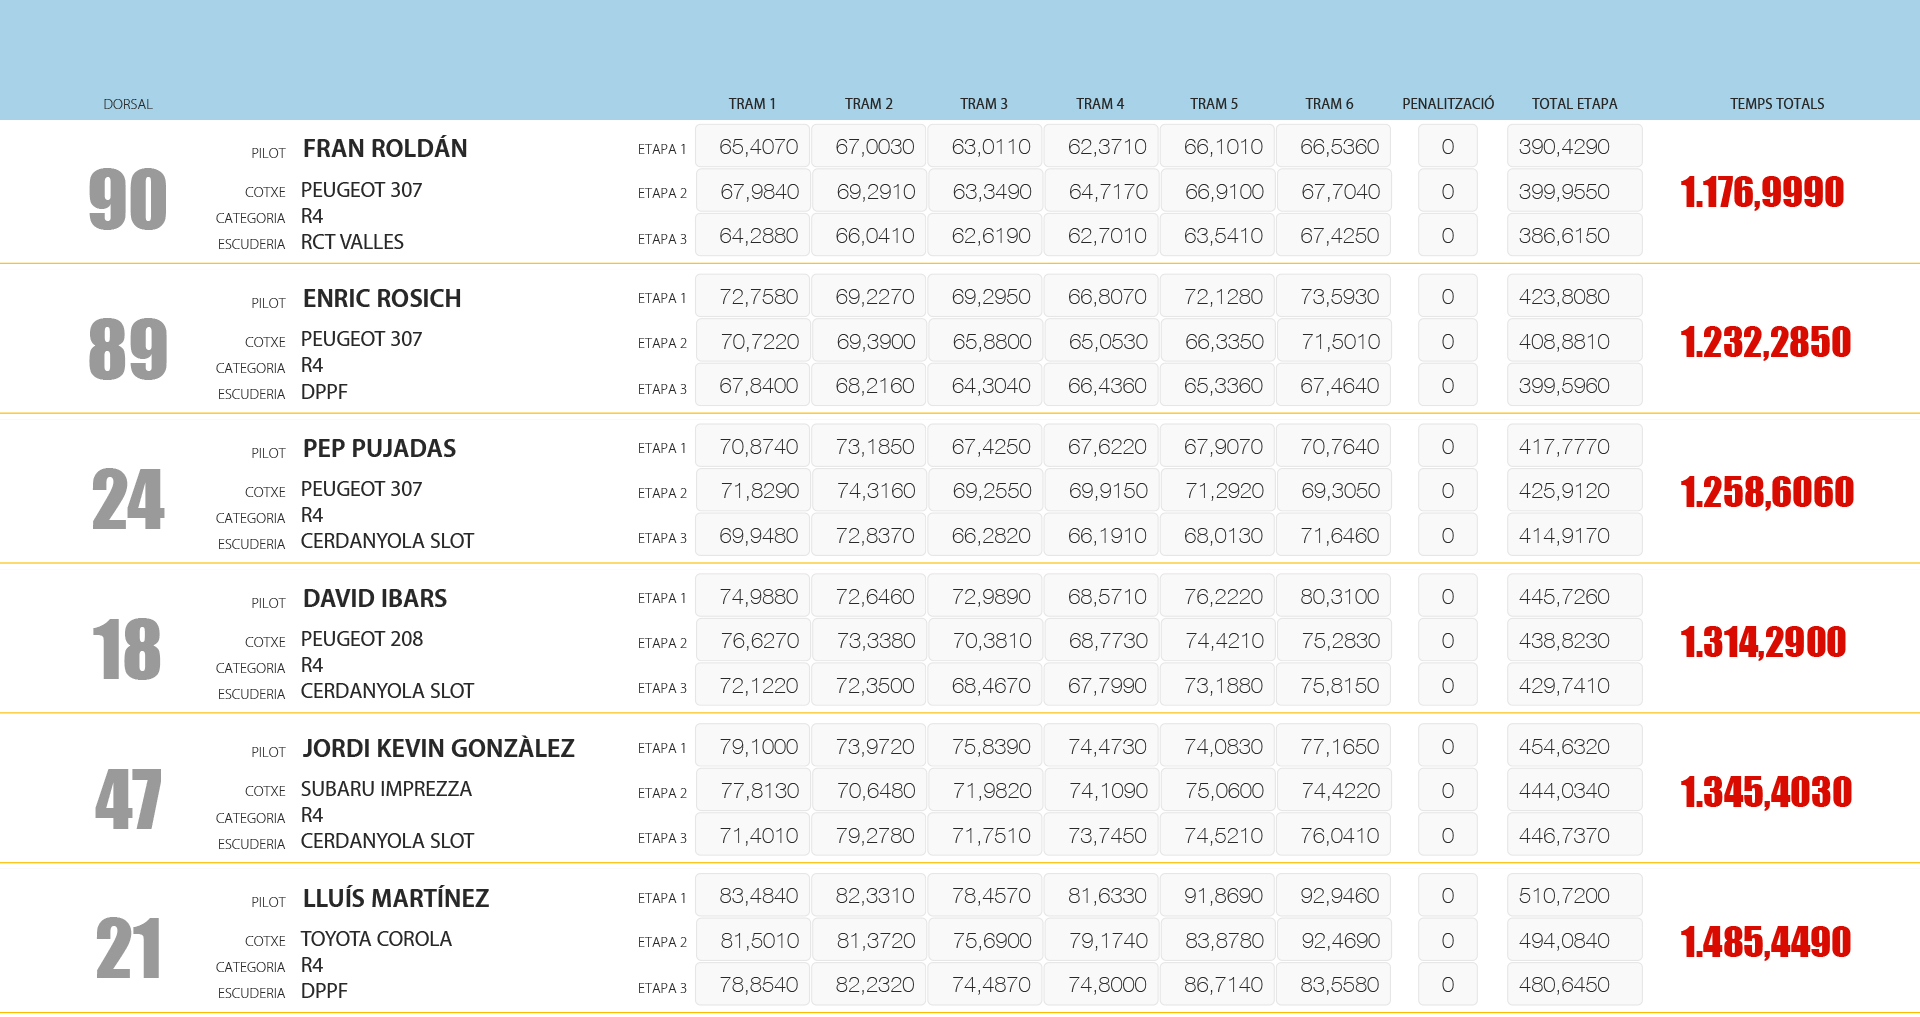Click the red total time 1.314,2900
1920x1017 pixels.
point(1763,642)
